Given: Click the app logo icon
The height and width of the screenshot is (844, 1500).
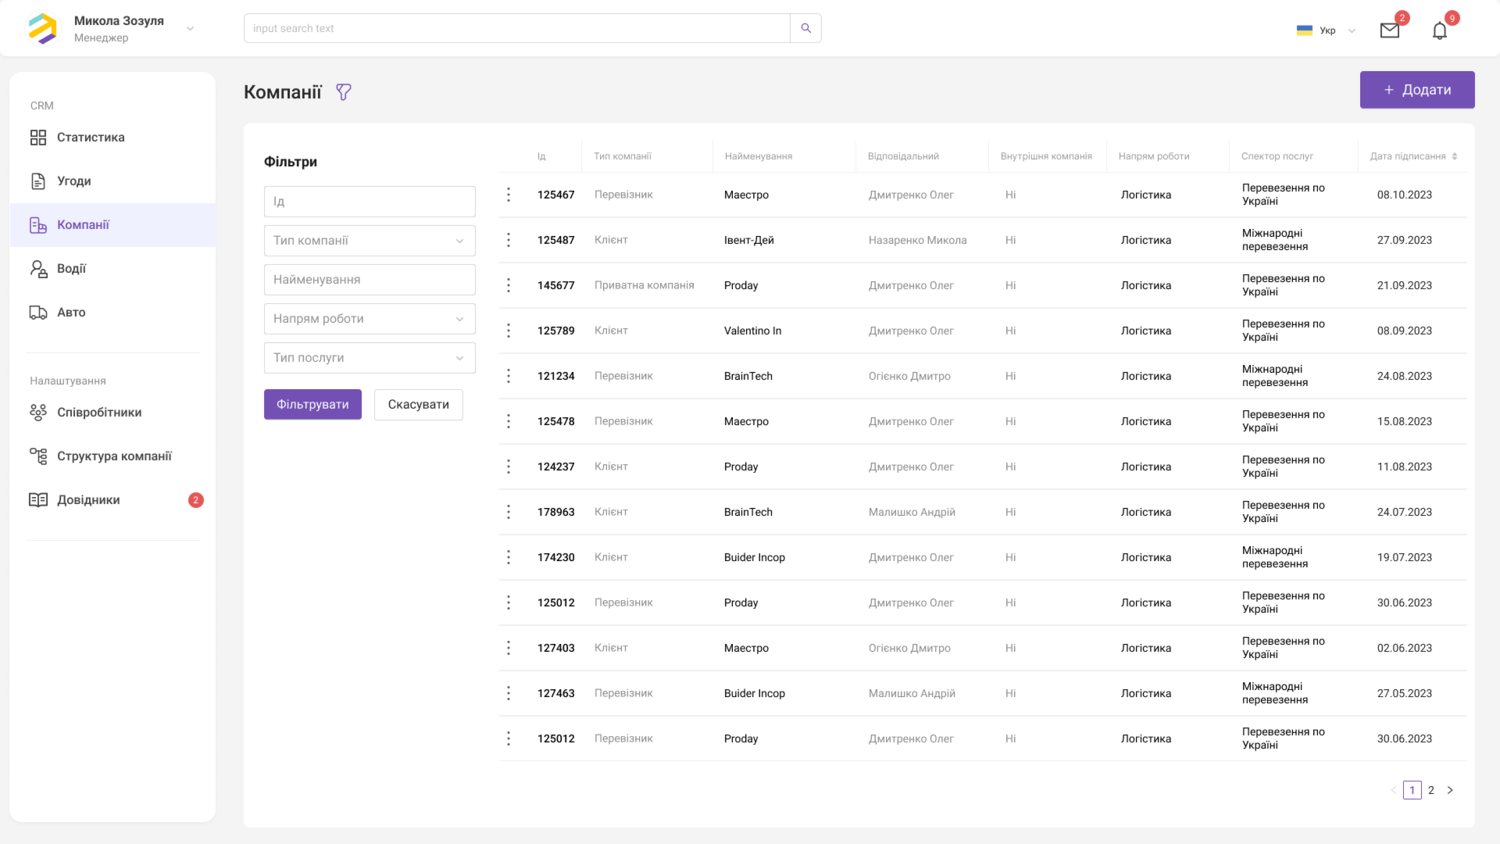Looking at the screenshot, I should click(42, 28).
